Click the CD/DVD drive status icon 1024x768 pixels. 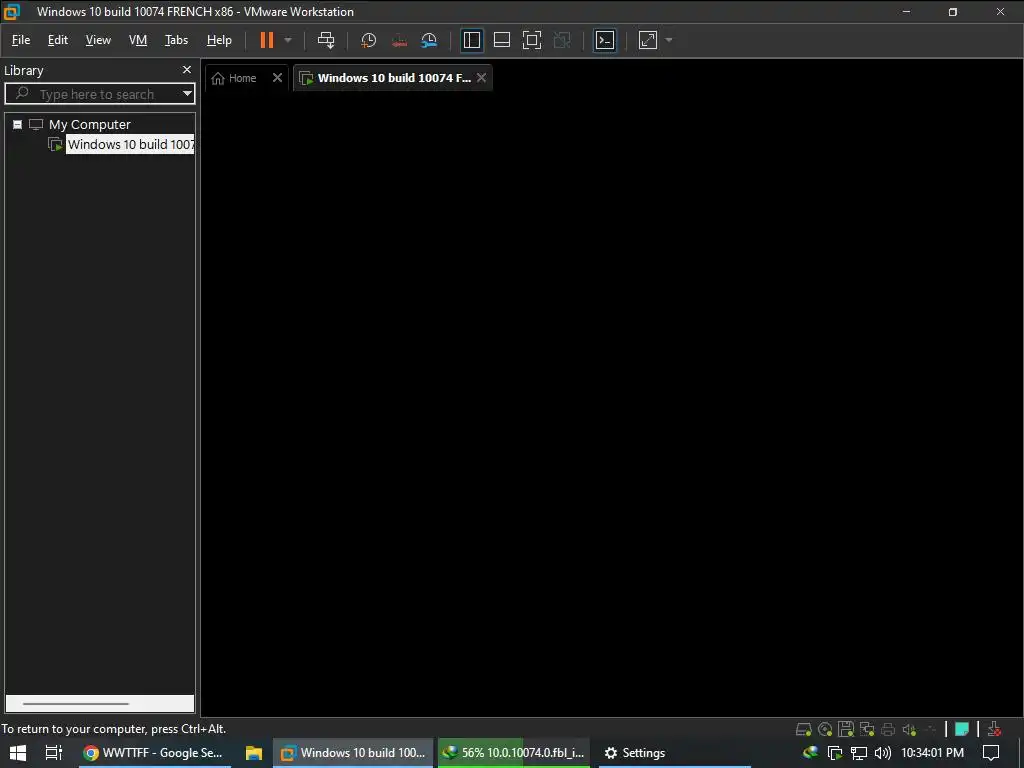825,729
